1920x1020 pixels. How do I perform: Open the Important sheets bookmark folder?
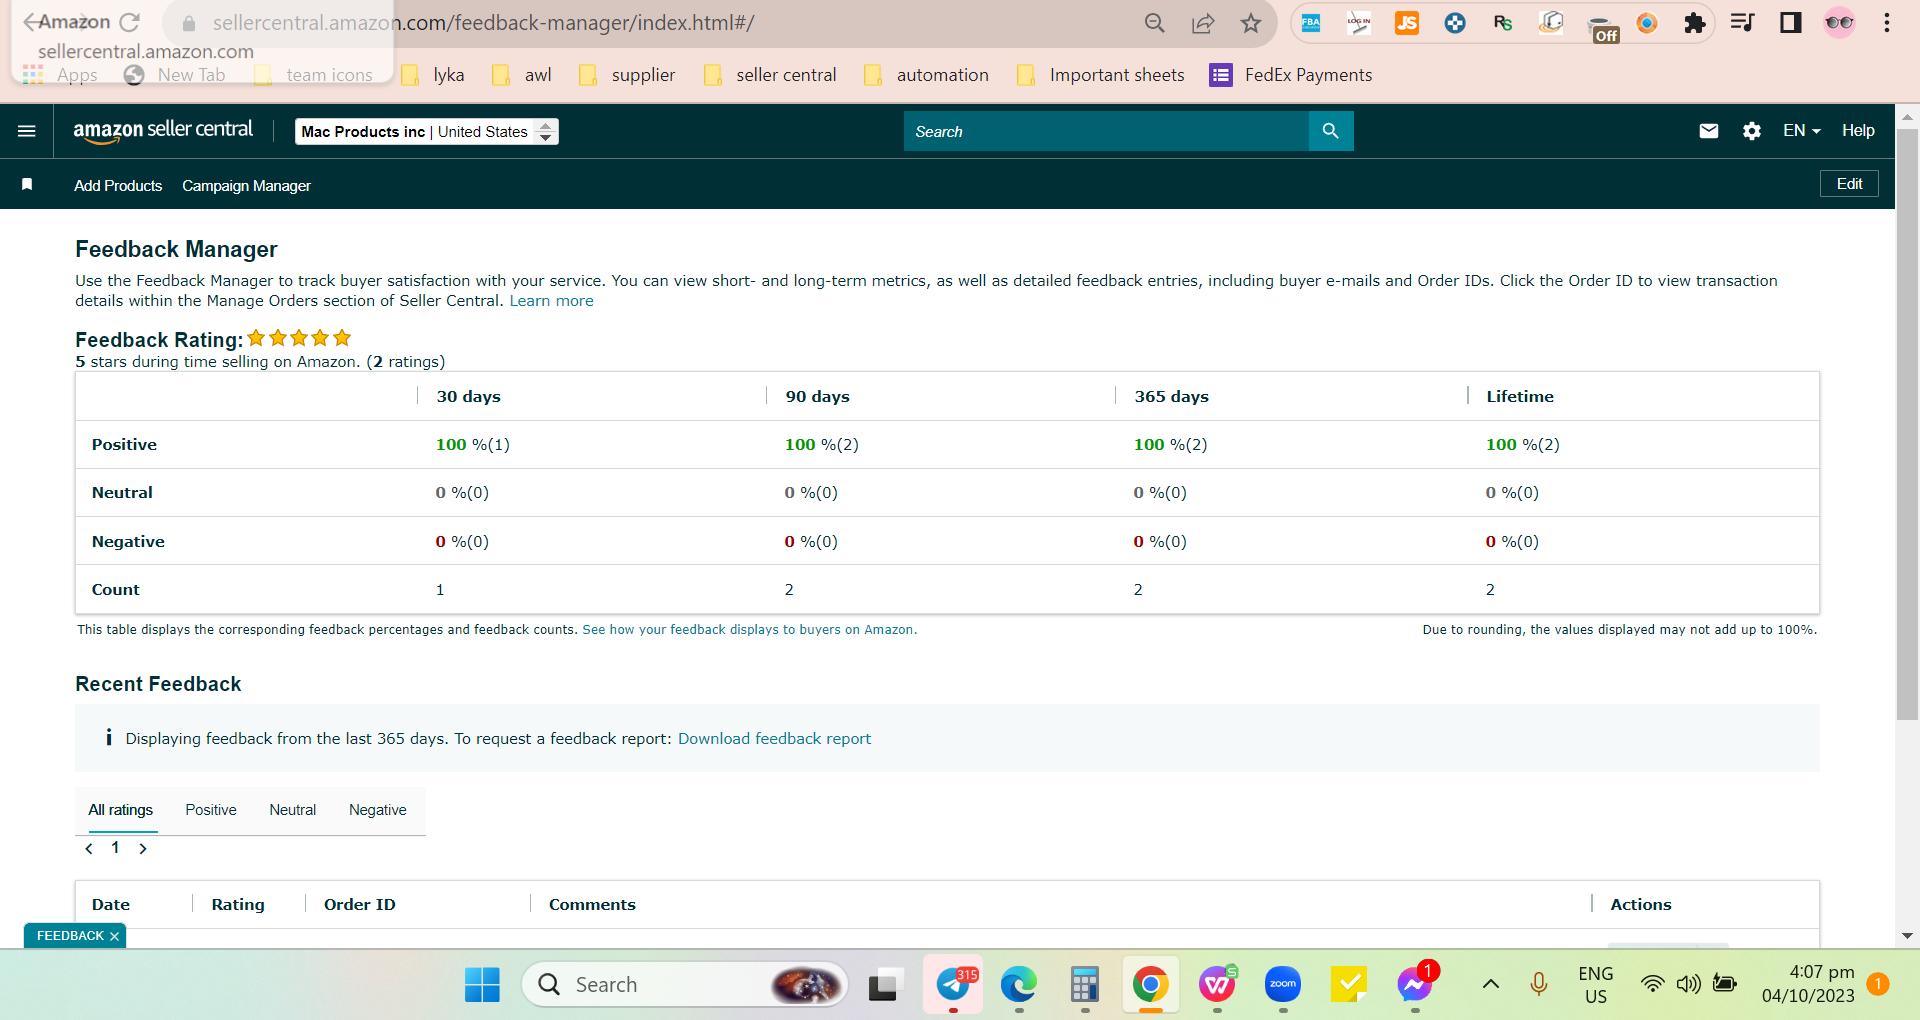[x=1100, y=75]
